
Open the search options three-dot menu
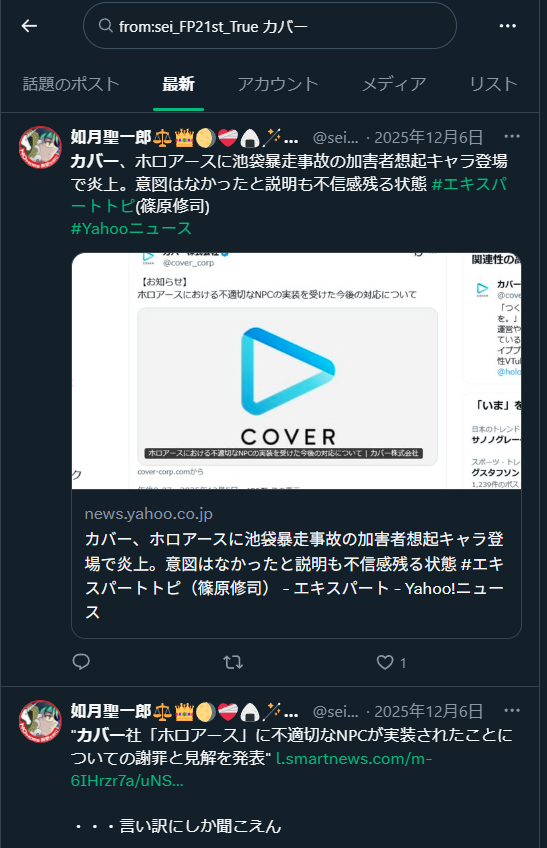point(507,25)
